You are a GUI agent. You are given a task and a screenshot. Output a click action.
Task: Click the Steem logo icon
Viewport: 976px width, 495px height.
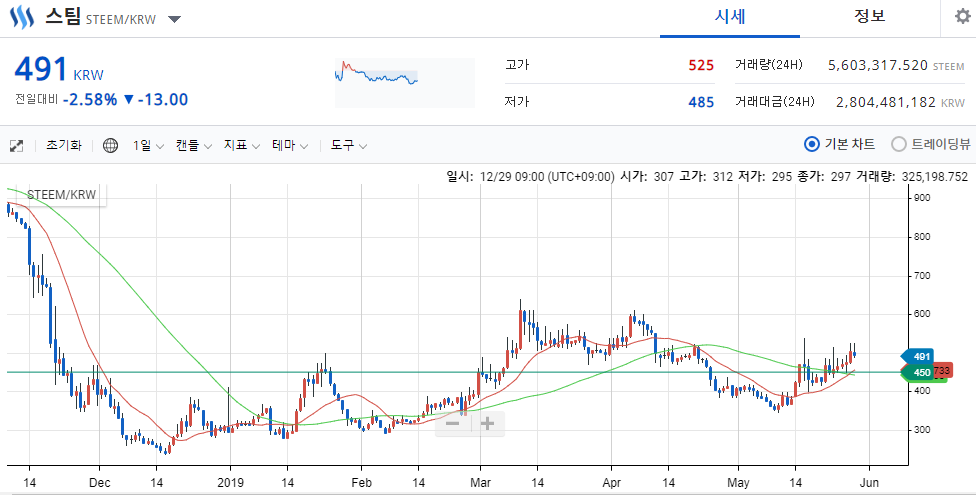point(22,17)
